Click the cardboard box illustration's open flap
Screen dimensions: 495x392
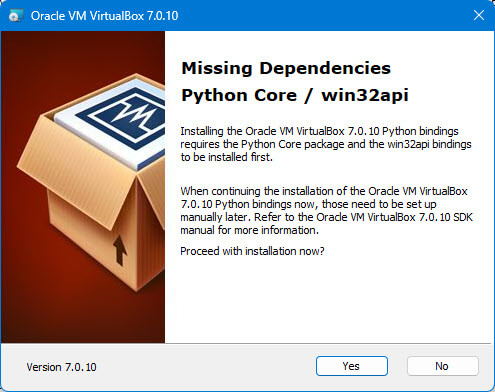point(75,173)
